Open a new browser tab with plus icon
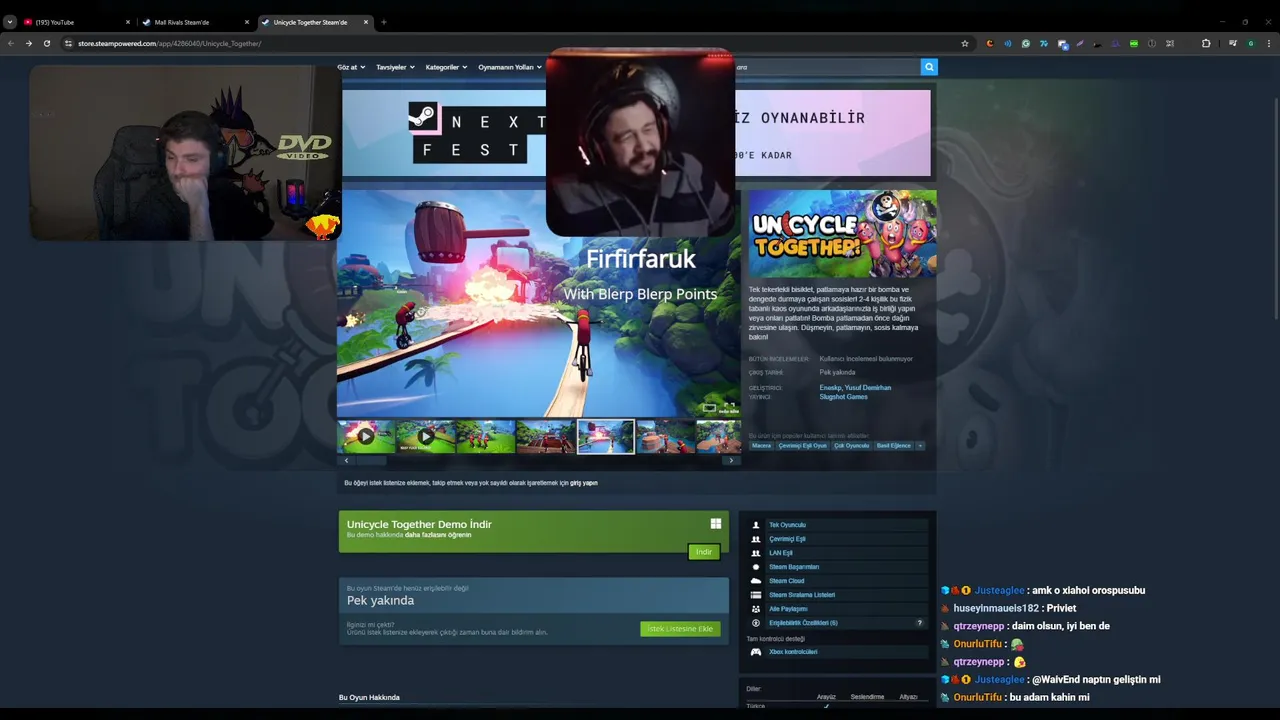Viewport: 1280px width, 720px height. [x=383, y=22]
